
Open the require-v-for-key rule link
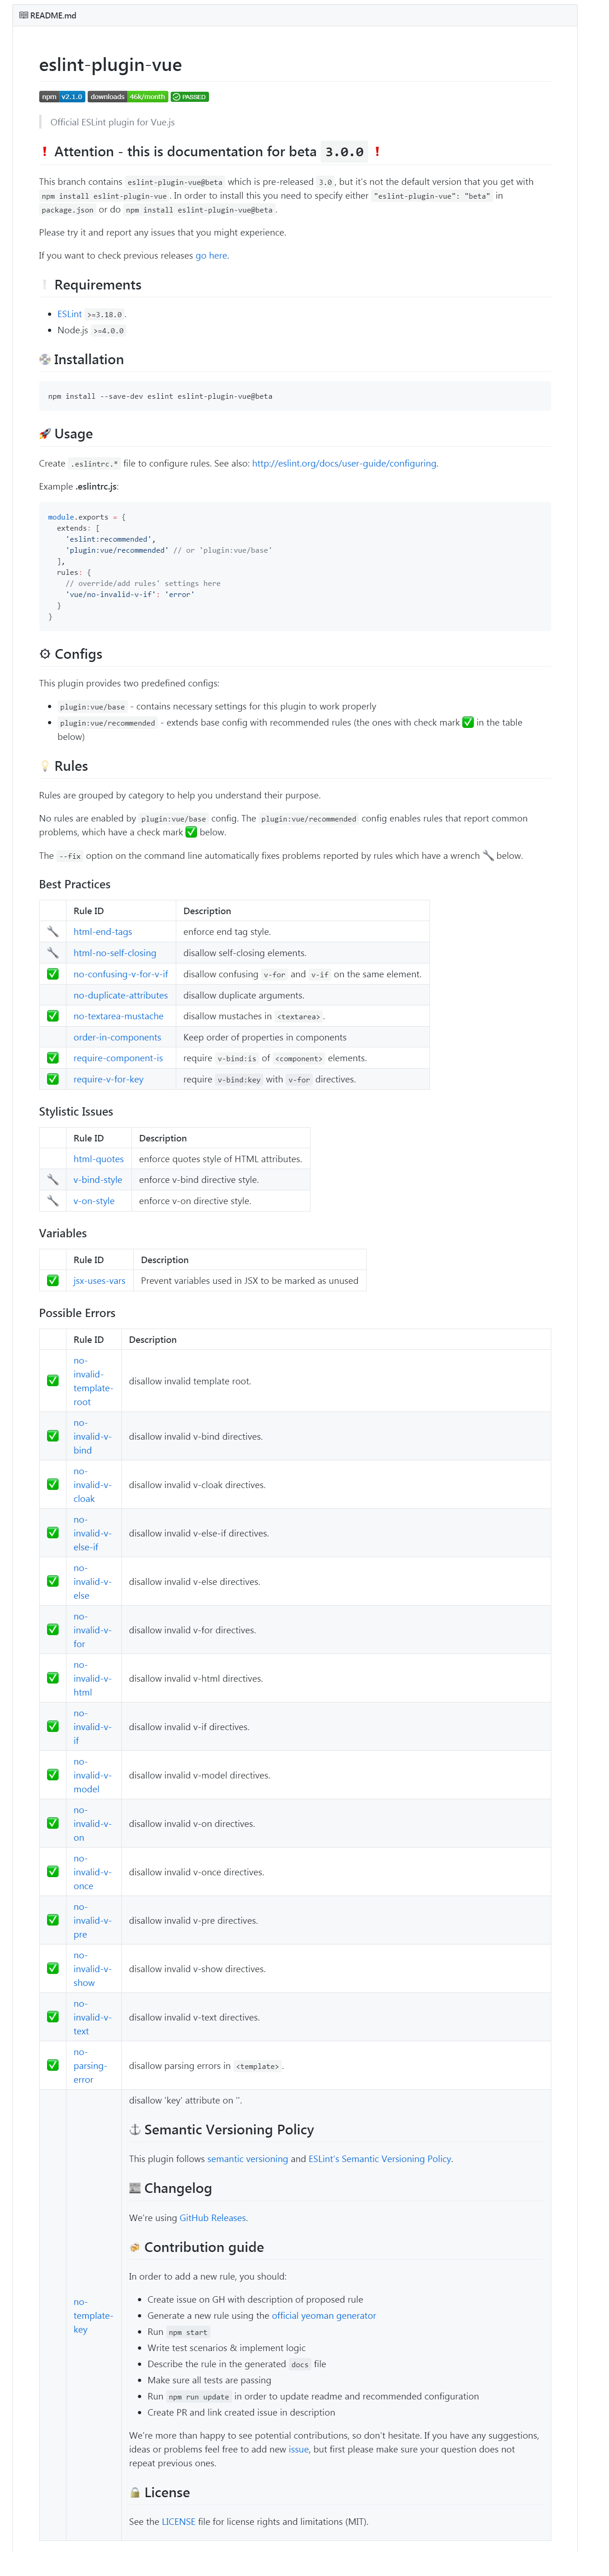[x=108, y=1080]
